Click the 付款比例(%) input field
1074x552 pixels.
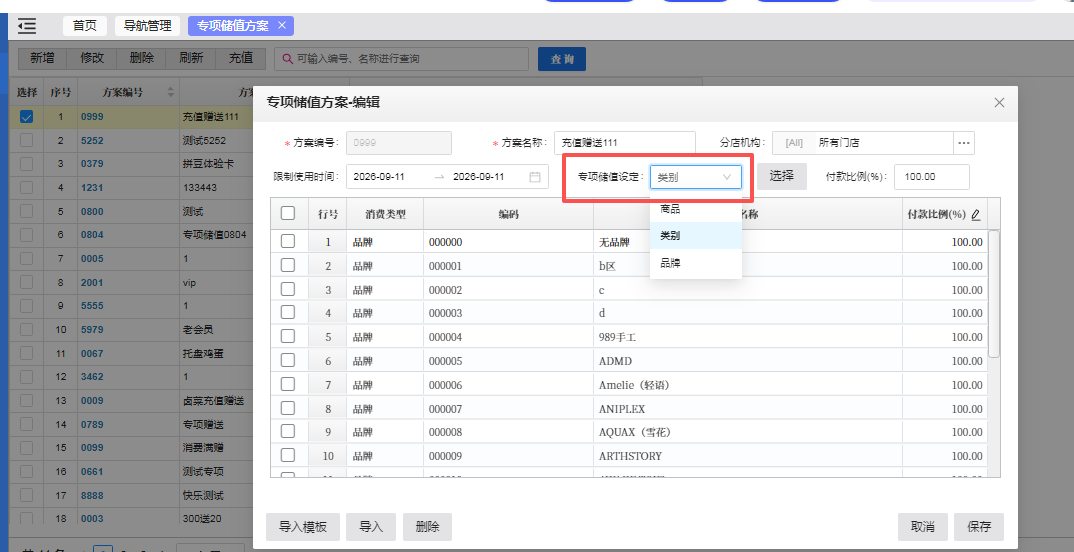tap(932, 177)
